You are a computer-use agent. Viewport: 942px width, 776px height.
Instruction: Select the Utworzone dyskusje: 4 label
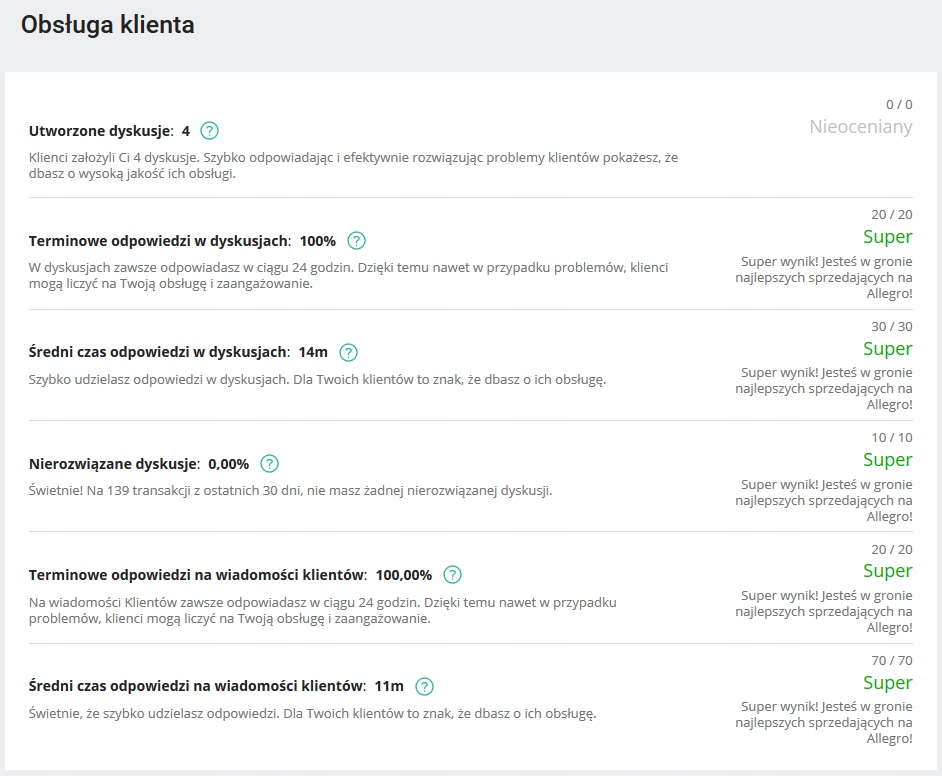[109, 131]
